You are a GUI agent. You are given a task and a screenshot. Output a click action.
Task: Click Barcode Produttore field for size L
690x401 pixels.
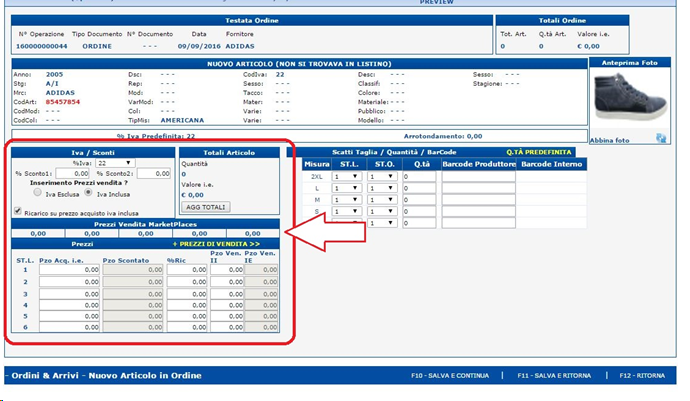point(478,188)
